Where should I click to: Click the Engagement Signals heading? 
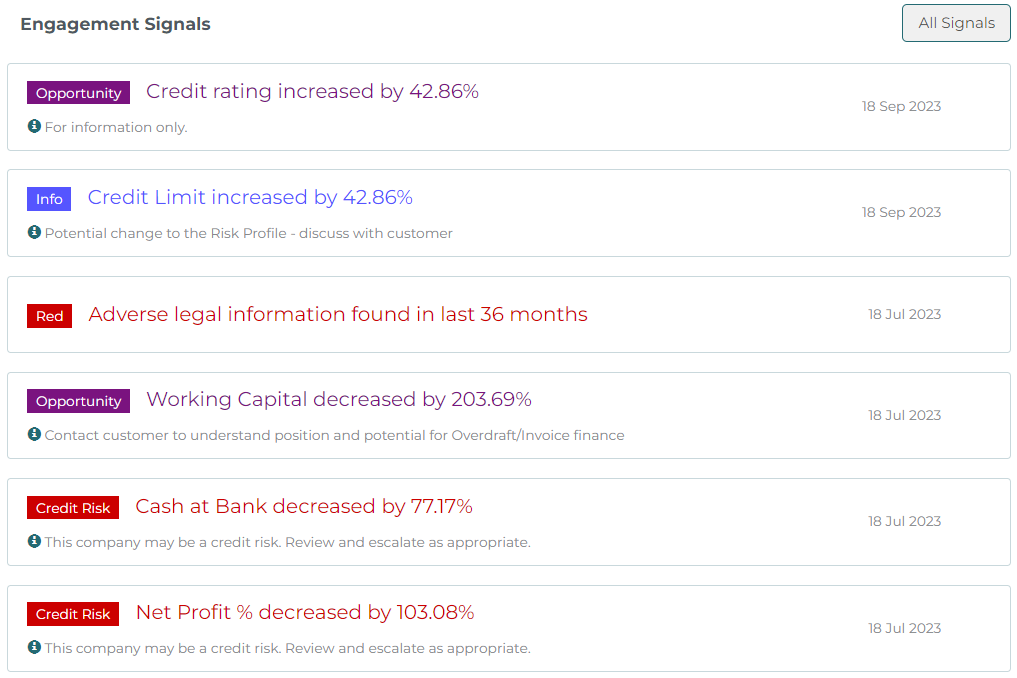pyautogui.click(x=115, y=24)
